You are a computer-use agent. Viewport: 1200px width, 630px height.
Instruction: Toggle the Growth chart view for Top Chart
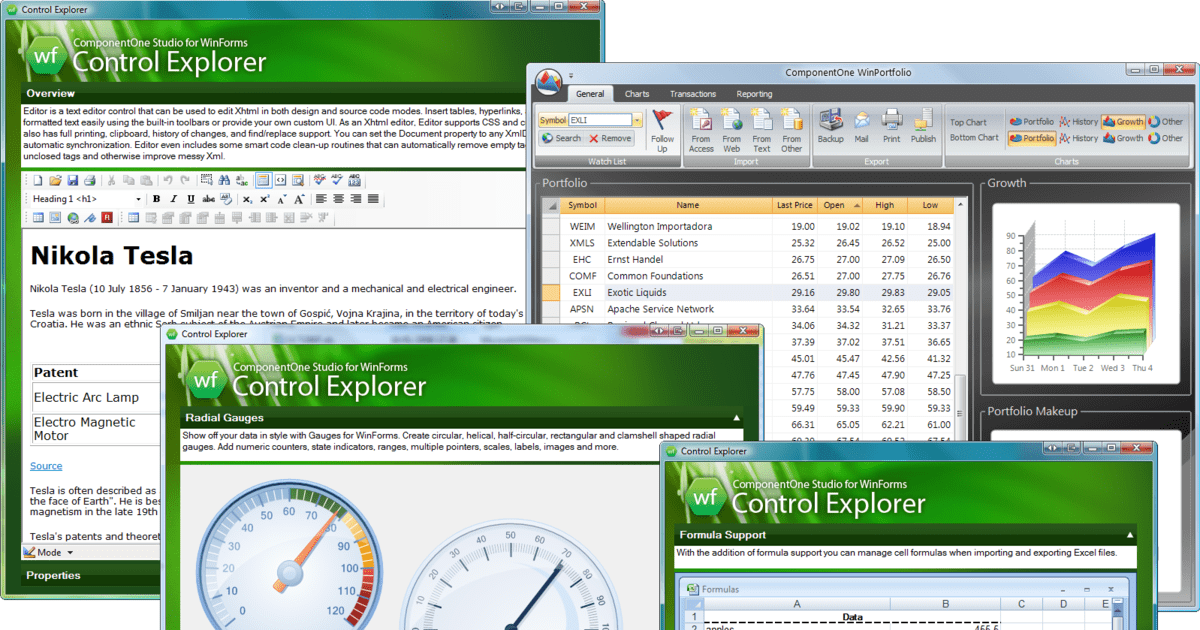[x=1123, y=121]
